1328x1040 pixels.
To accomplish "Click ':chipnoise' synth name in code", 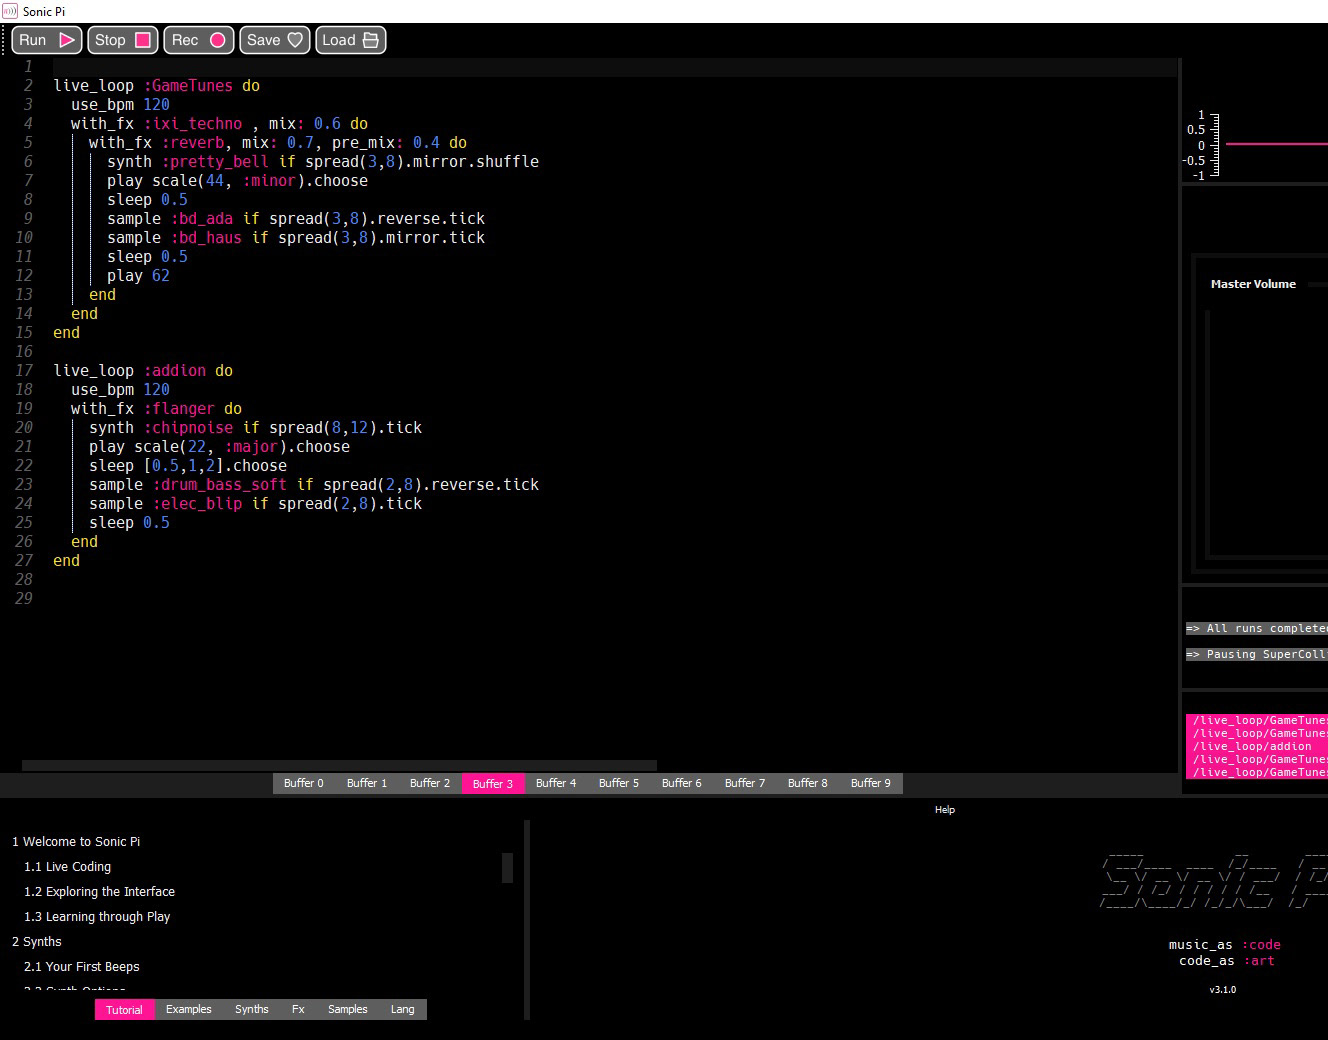I will tap(188, 428).
